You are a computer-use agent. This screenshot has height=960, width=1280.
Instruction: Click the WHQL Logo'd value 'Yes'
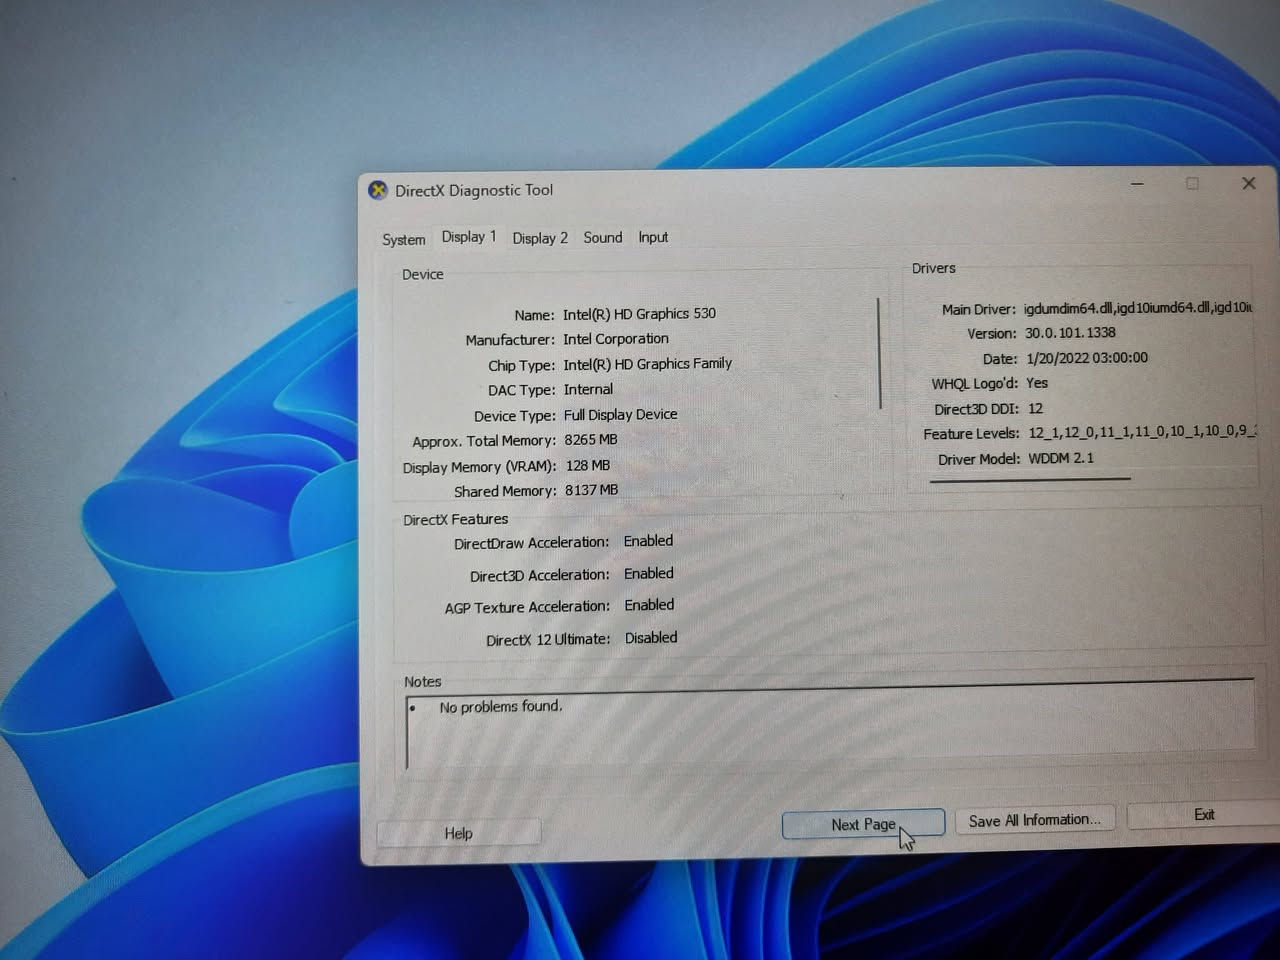1037,383
